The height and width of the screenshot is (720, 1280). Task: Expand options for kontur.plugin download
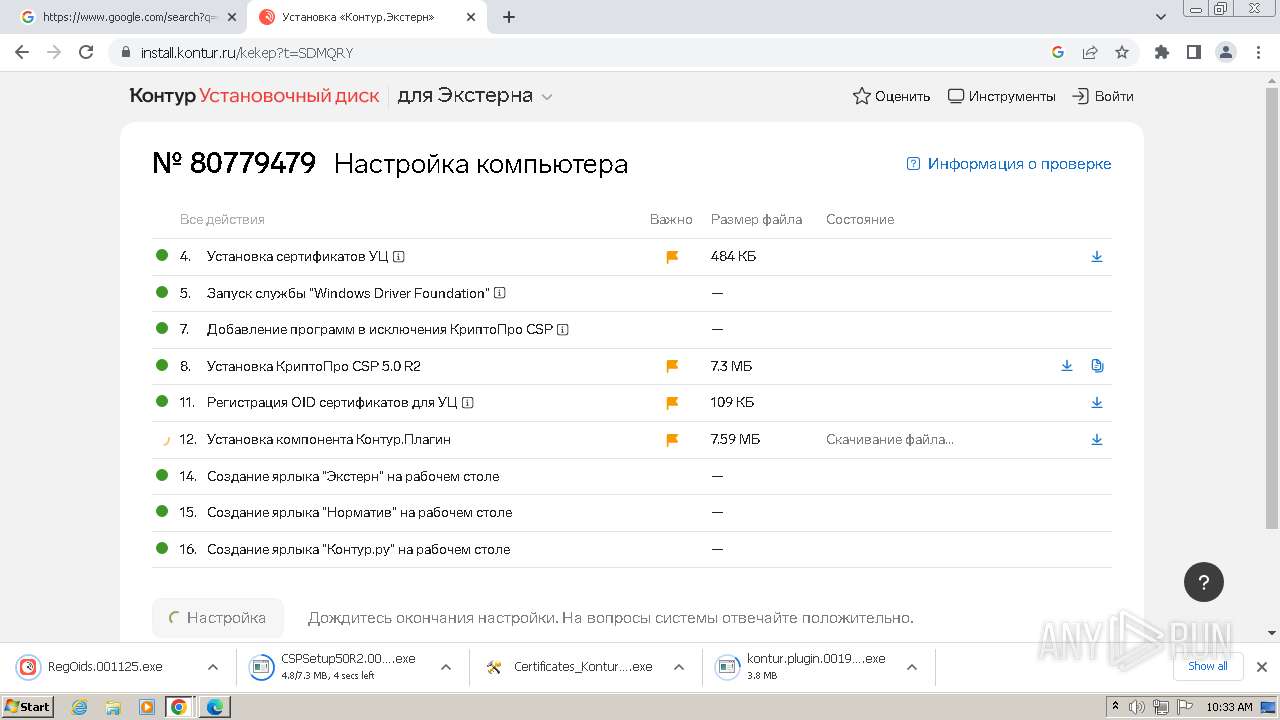(x=912, y=667)
